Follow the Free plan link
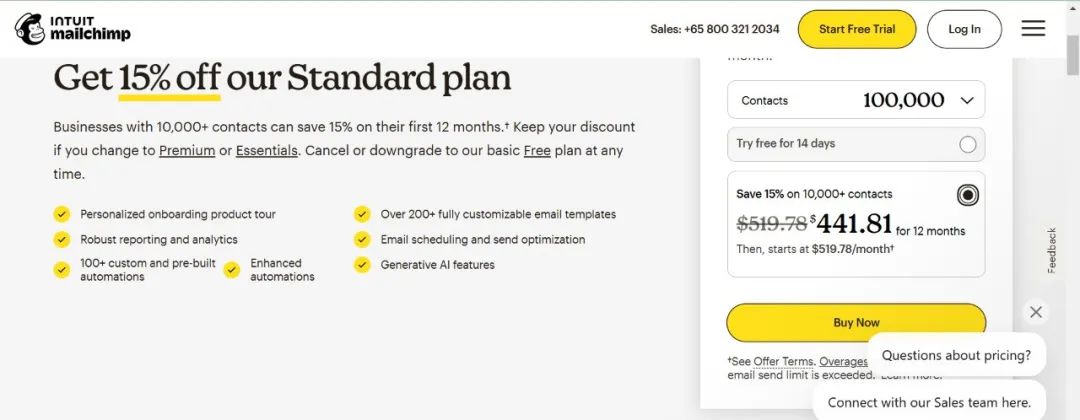The height and width of the screenshot is (420, 1080). tap(537, 151)
